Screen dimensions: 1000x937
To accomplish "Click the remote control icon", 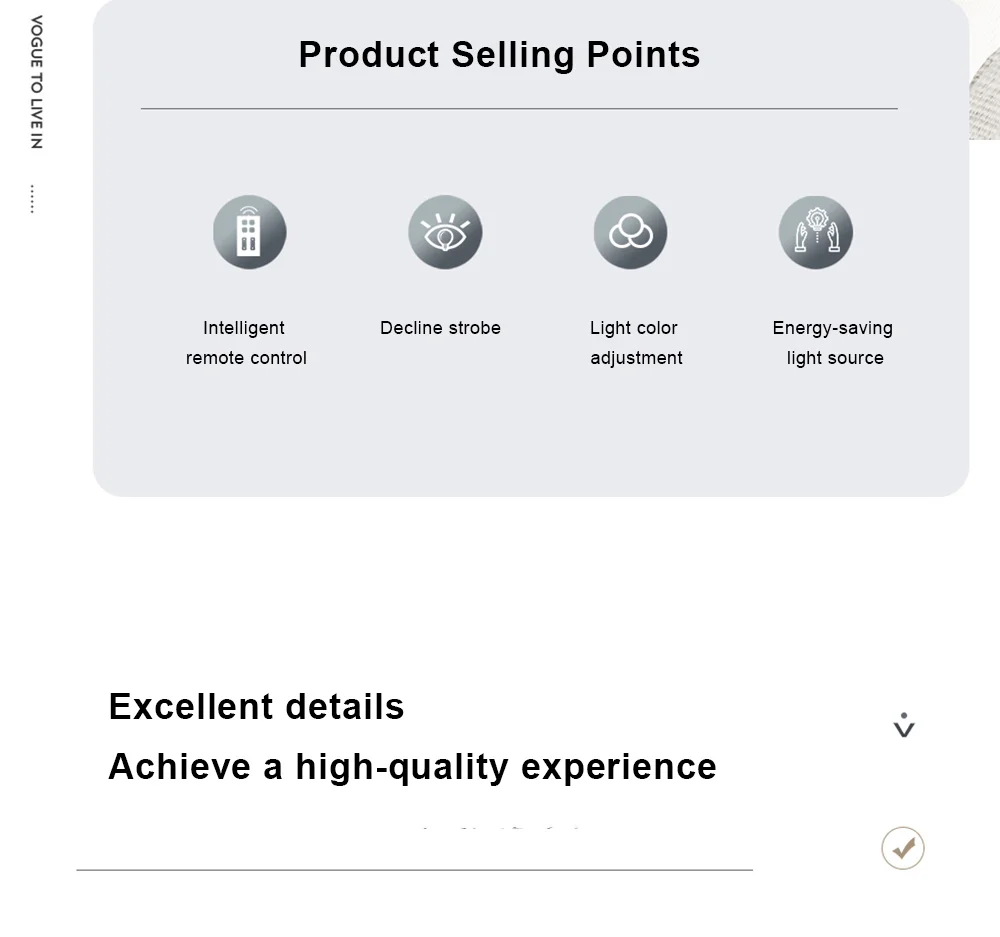I will point(249,232).
